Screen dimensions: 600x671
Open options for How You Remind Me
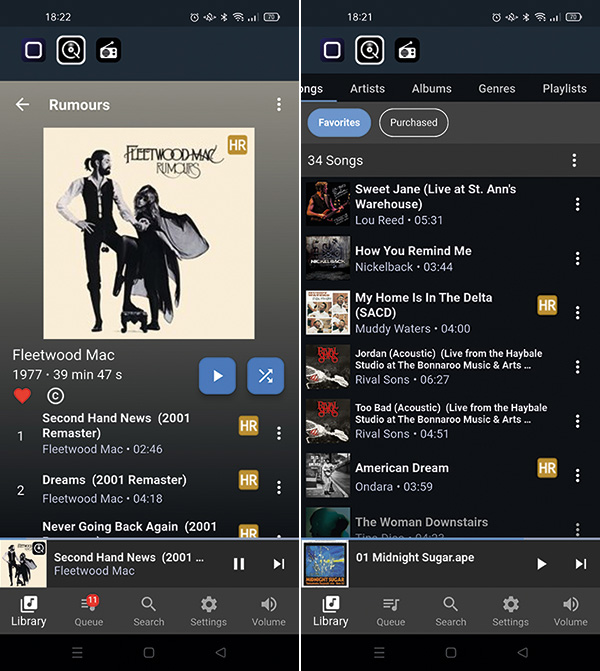coord(577,258)
